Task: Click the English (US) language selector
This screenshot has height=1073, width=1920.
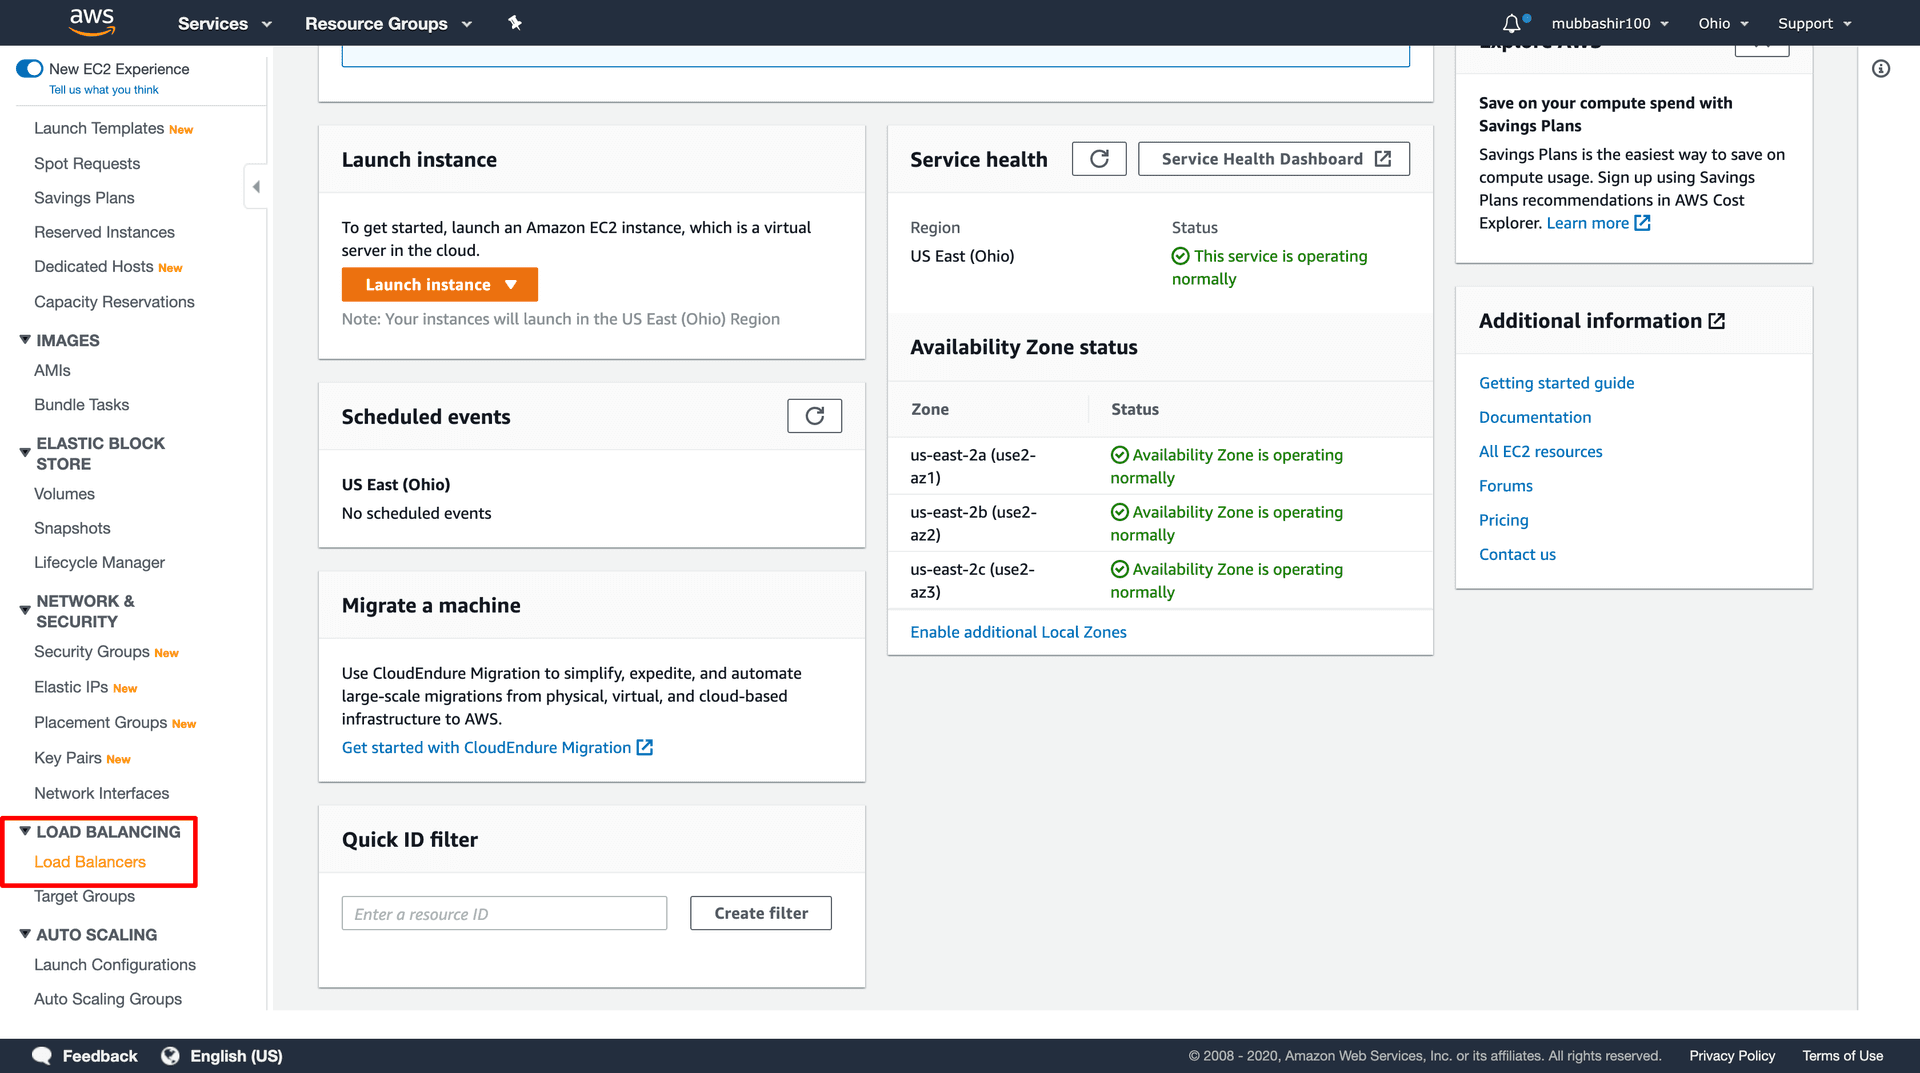Action: [236, 1056]
